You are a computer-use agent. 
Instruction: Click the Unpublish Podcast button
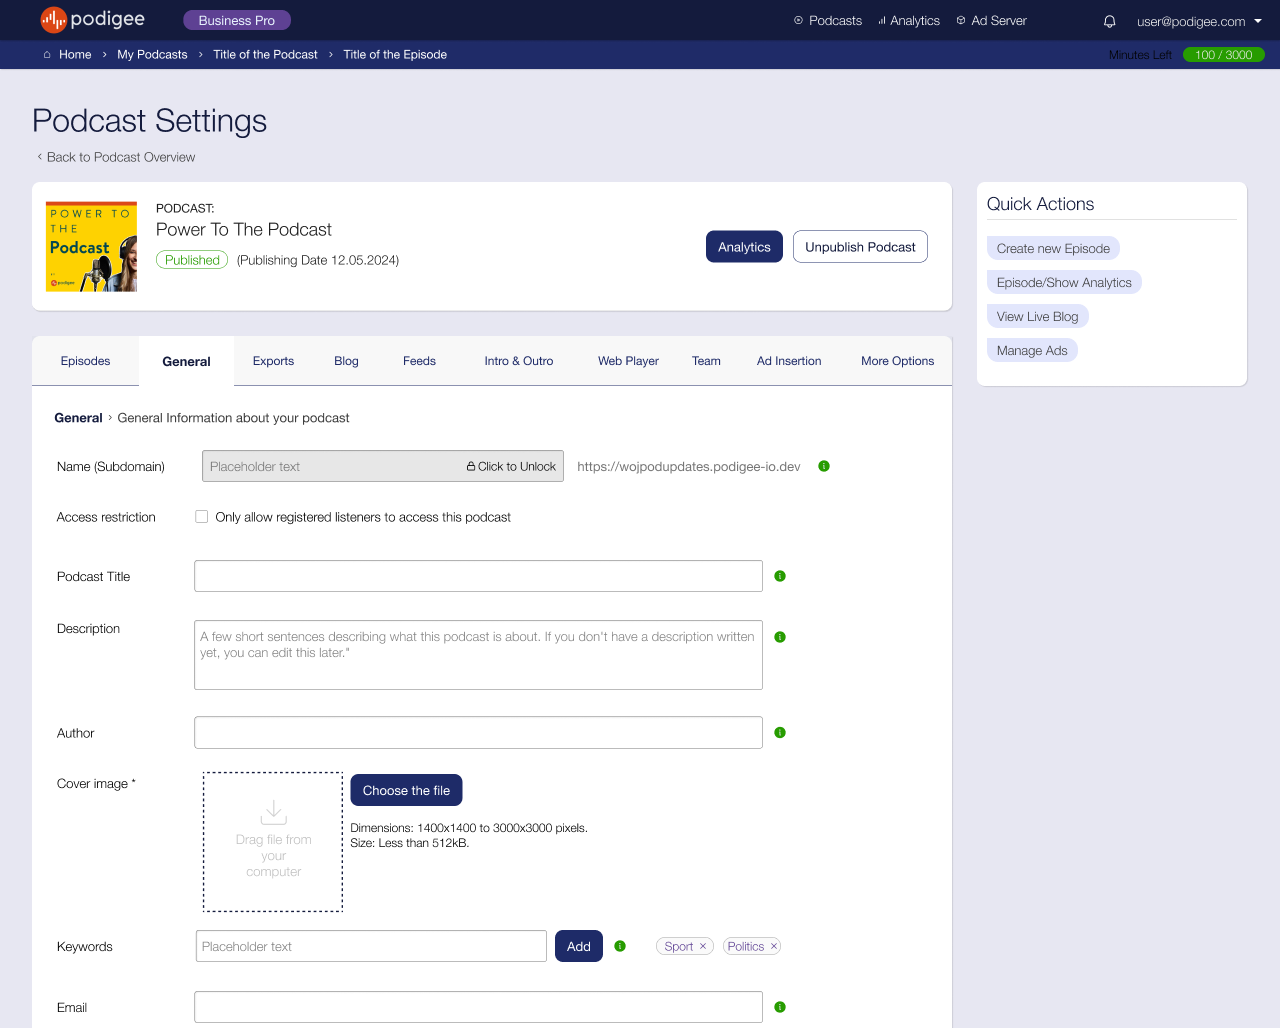coord(860,247)
